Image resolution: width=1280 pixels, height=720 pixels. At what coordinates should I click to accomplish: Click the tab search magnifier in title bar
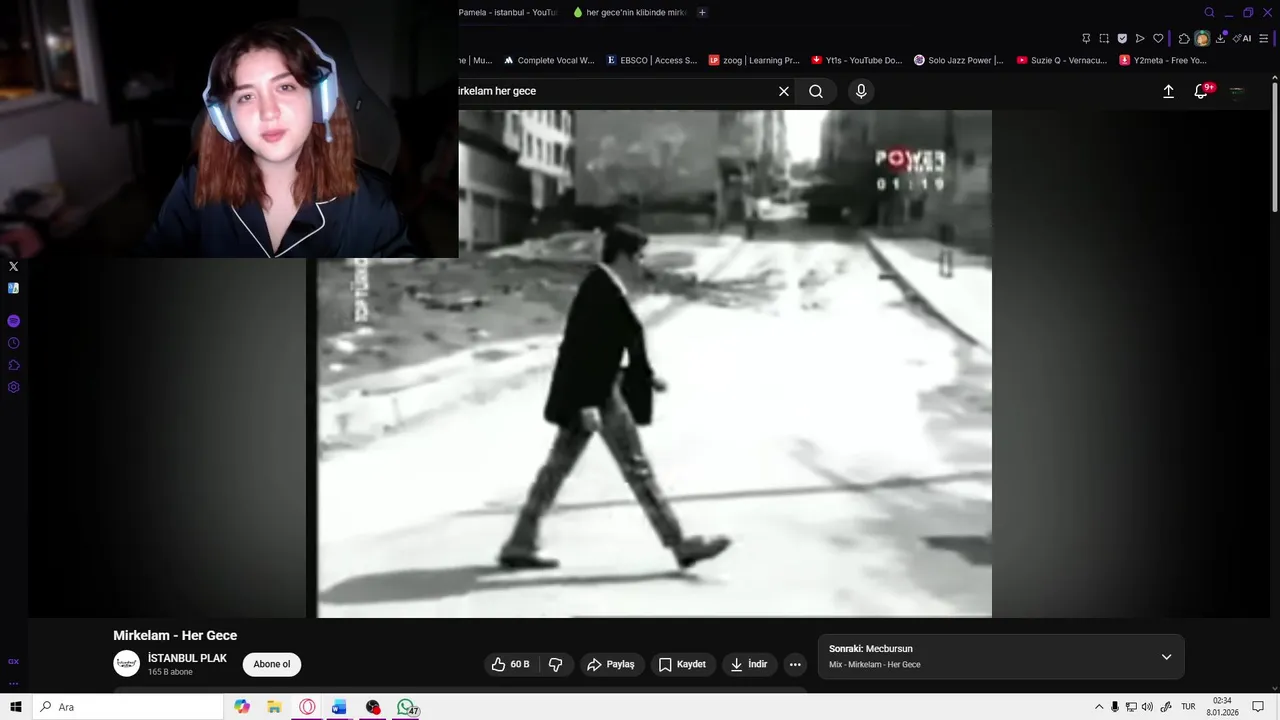click(1209, 12)
